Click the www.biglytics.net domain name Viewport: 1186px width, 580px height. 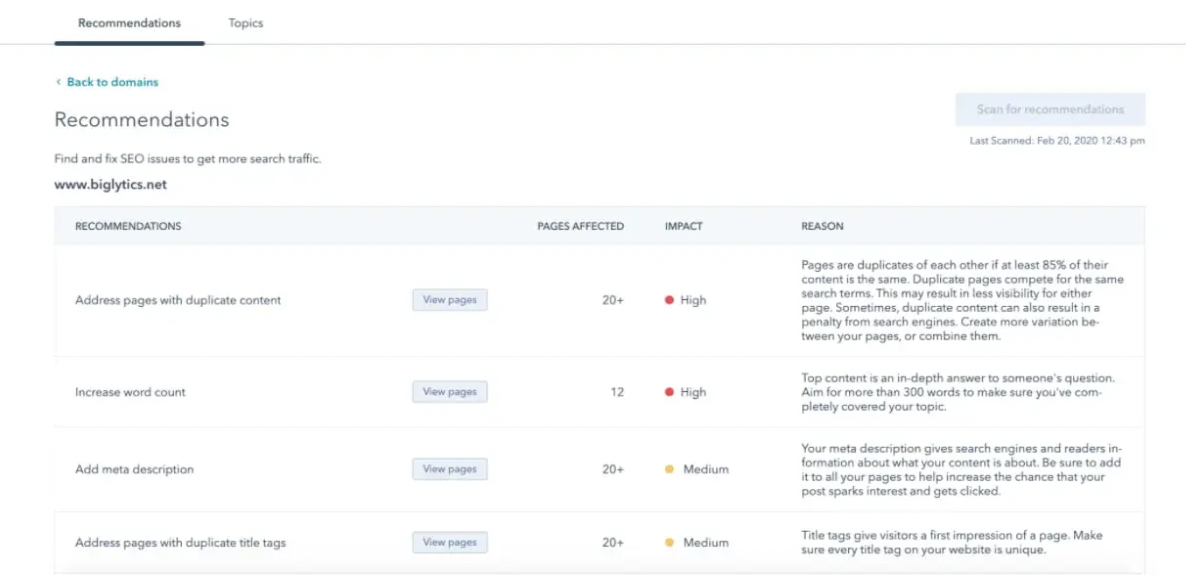coord(110,185)
